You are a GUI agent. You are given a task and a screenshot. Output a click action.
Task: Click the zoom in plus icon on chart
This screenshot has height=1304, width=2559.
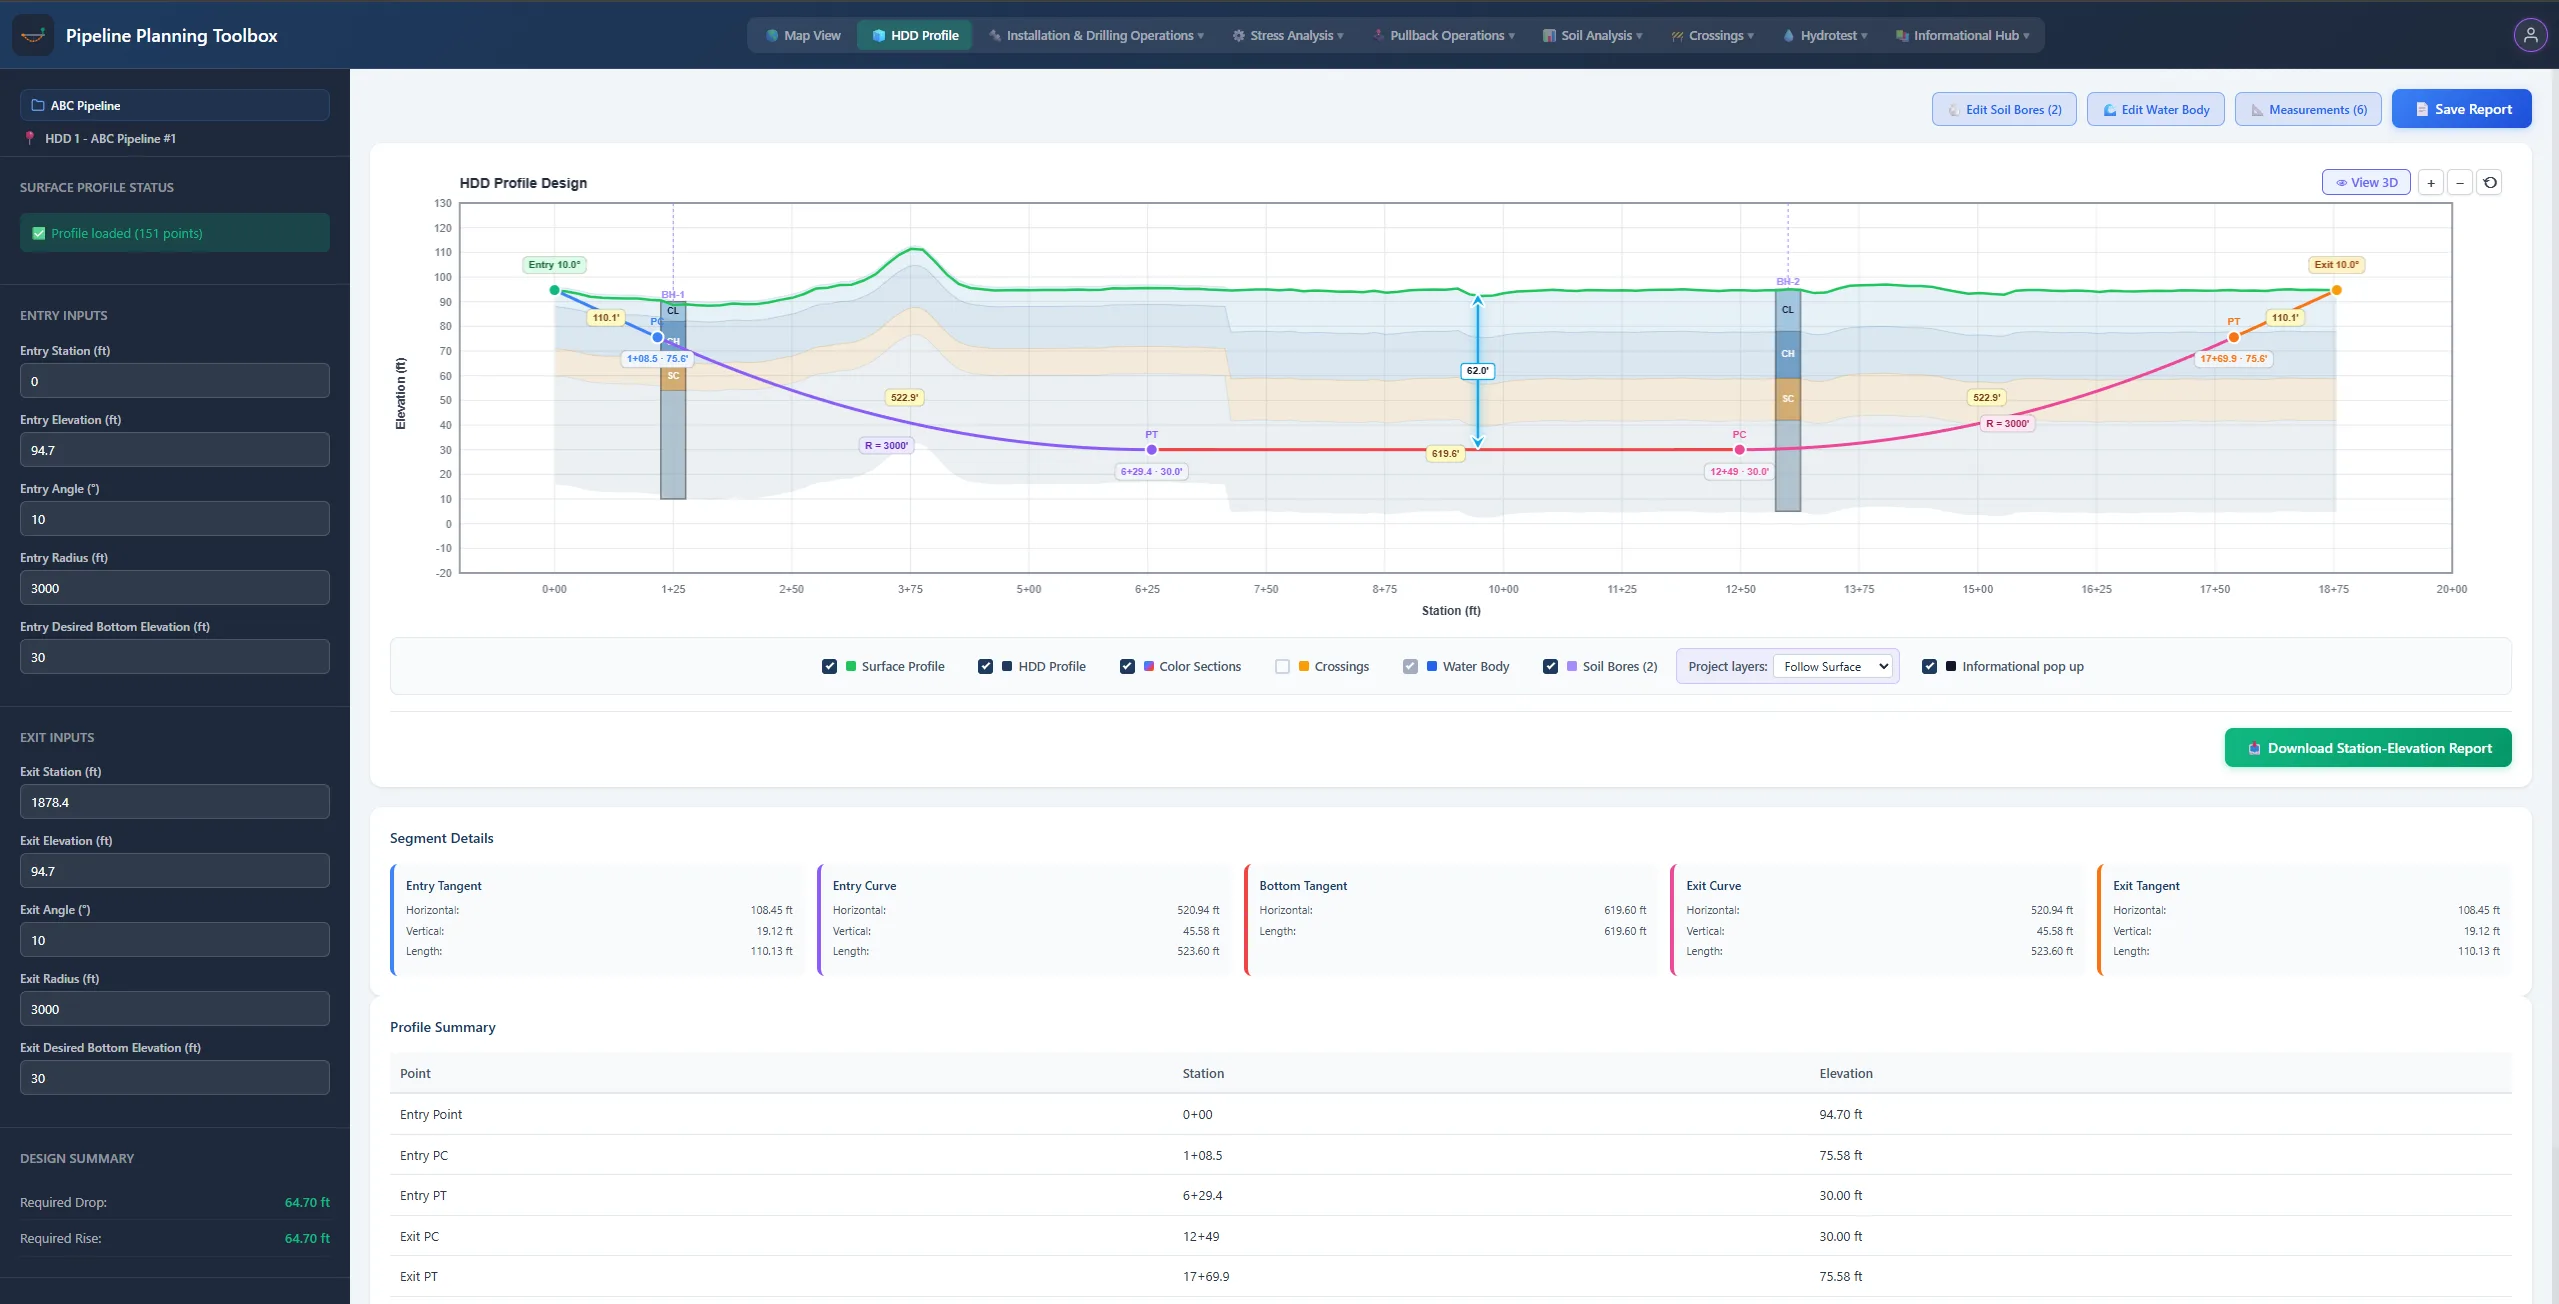[2431, 183]
